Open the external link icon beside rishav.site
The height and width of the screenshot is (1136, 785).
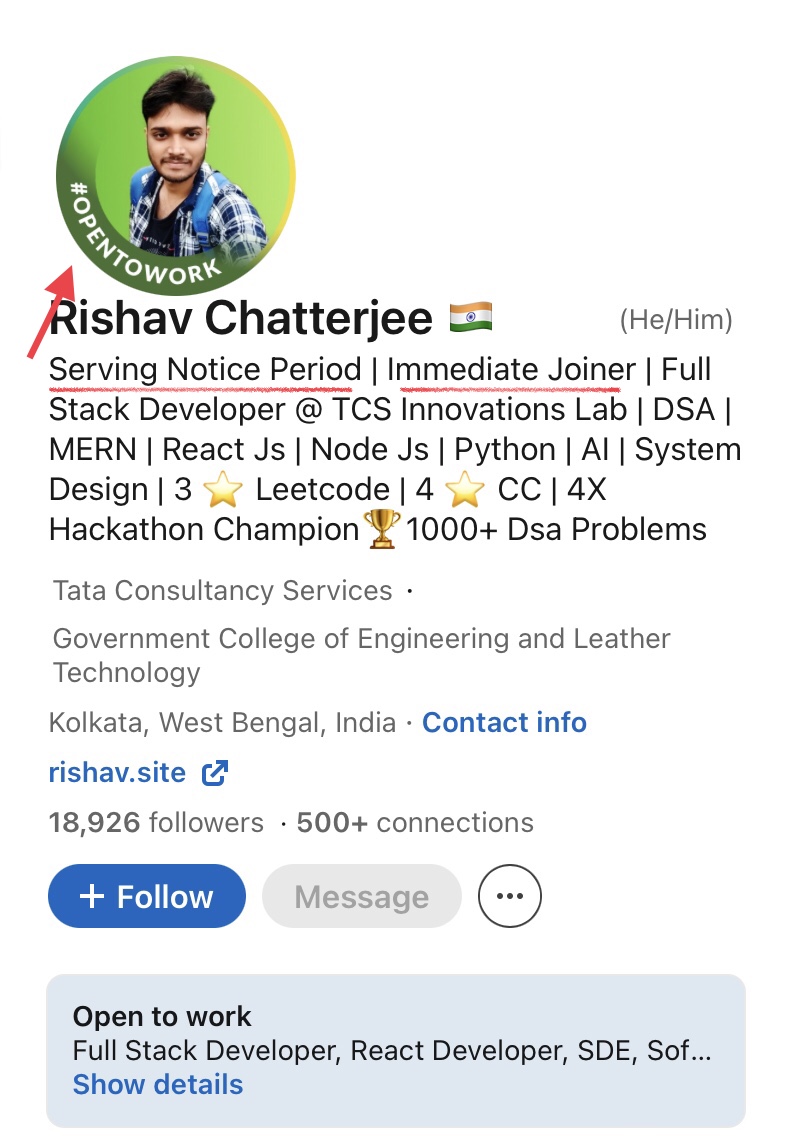215,773
